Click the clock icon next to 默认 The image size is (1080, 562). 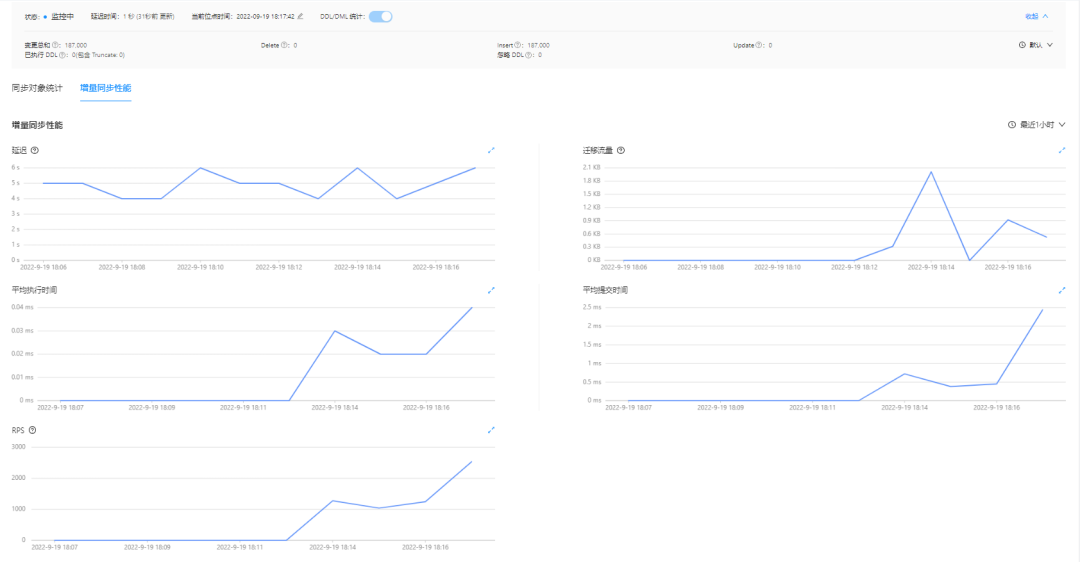(x=1022, y=45)
